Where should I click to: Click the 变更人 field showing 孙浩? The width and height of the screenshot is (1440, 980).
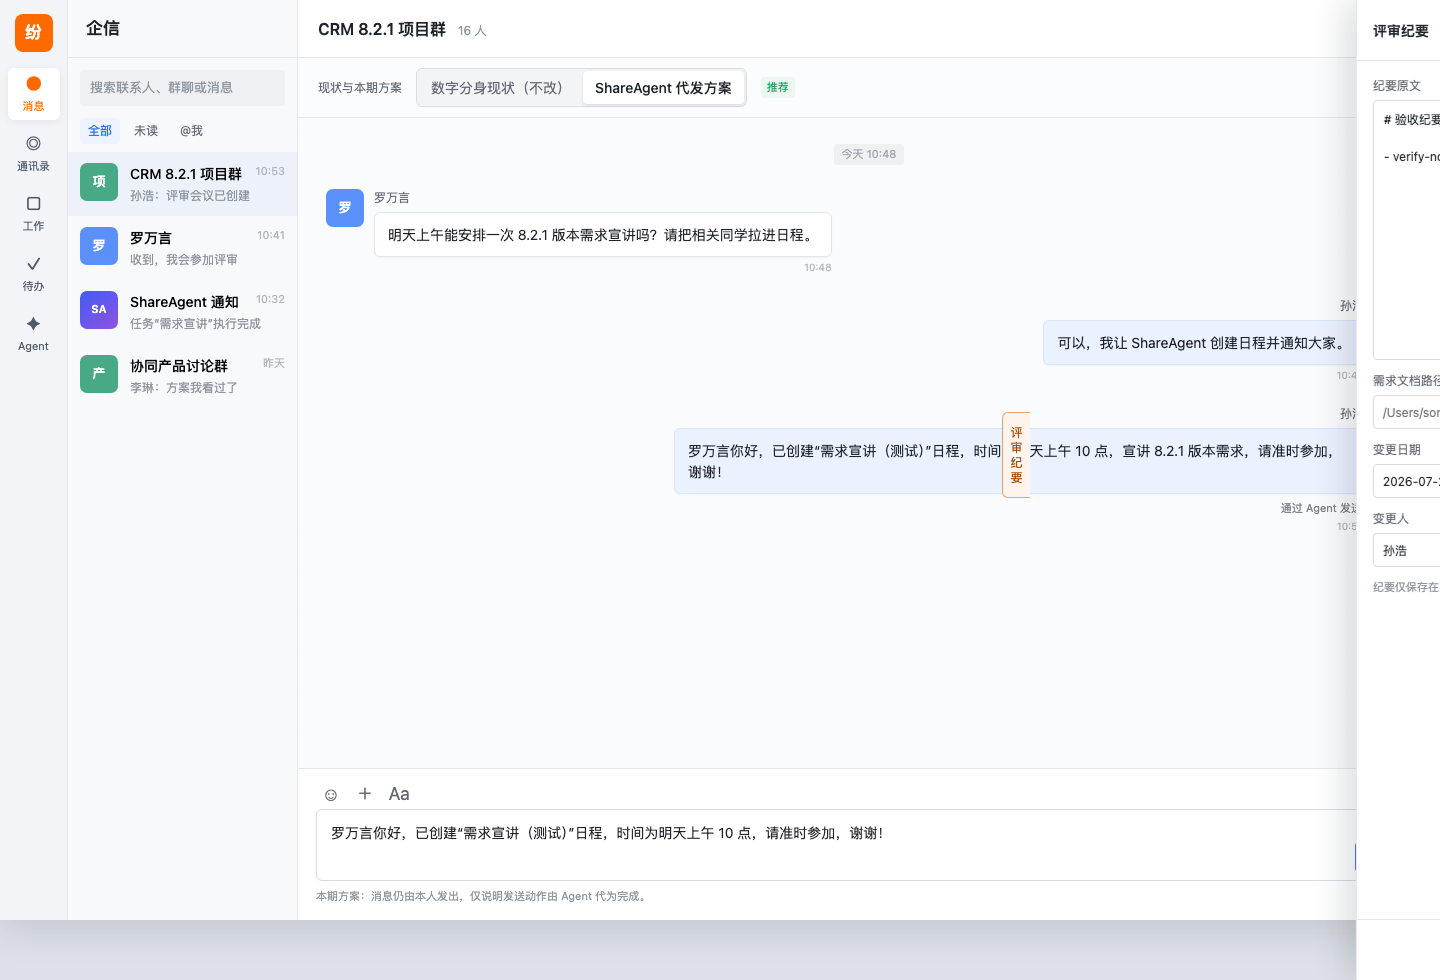[1407, 550]
